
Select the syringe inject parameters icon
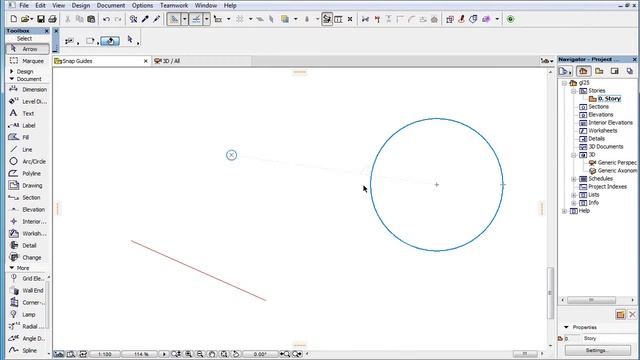coord(157,19)
